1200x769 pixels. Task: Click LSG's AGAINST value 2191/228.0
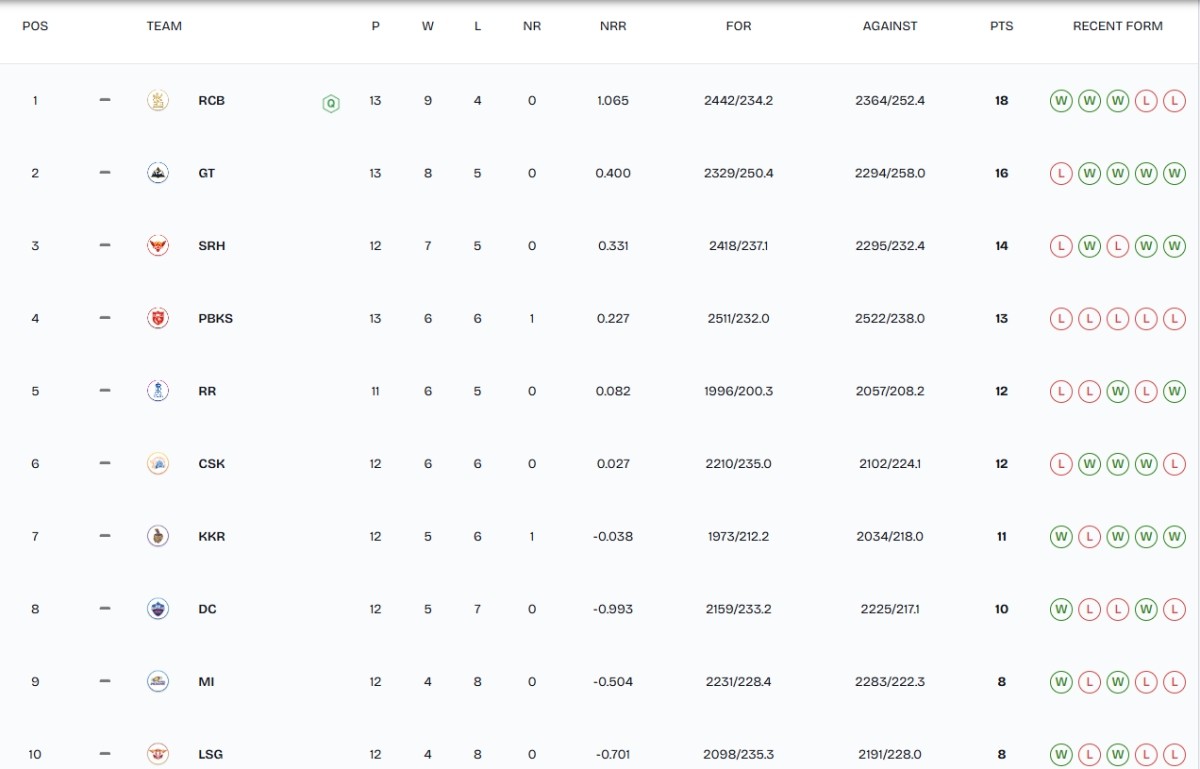pyautogui.click(x=890, y=754)
